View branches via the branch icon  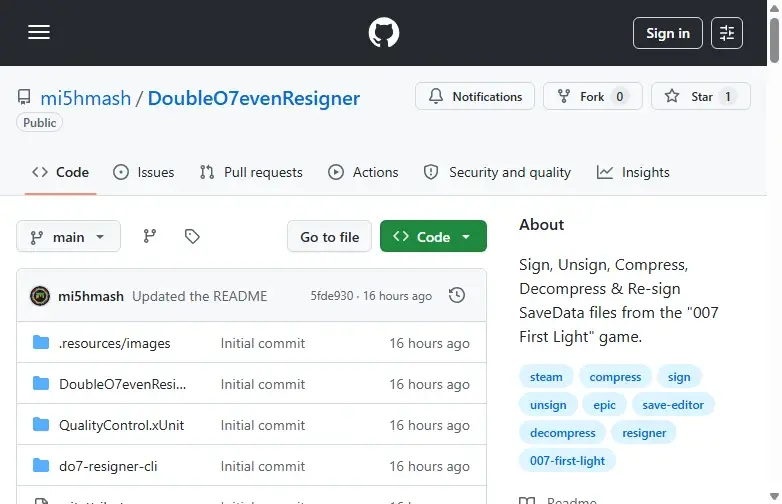click(x=150, y=236)
